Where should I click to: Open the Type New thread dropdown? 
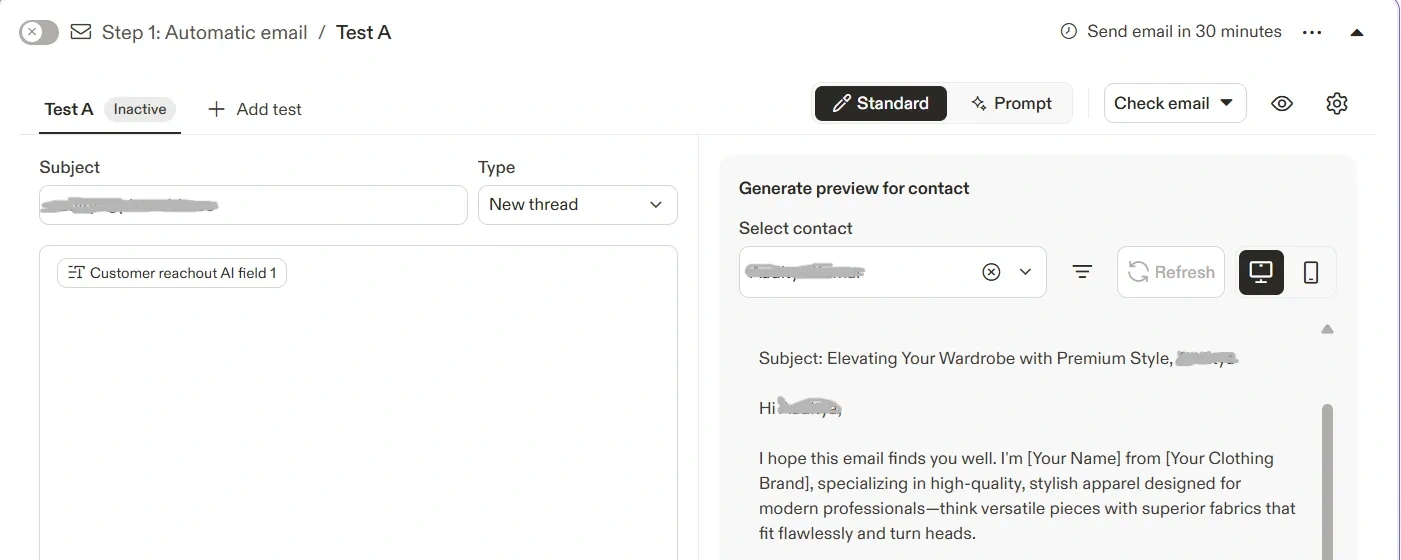577,205
